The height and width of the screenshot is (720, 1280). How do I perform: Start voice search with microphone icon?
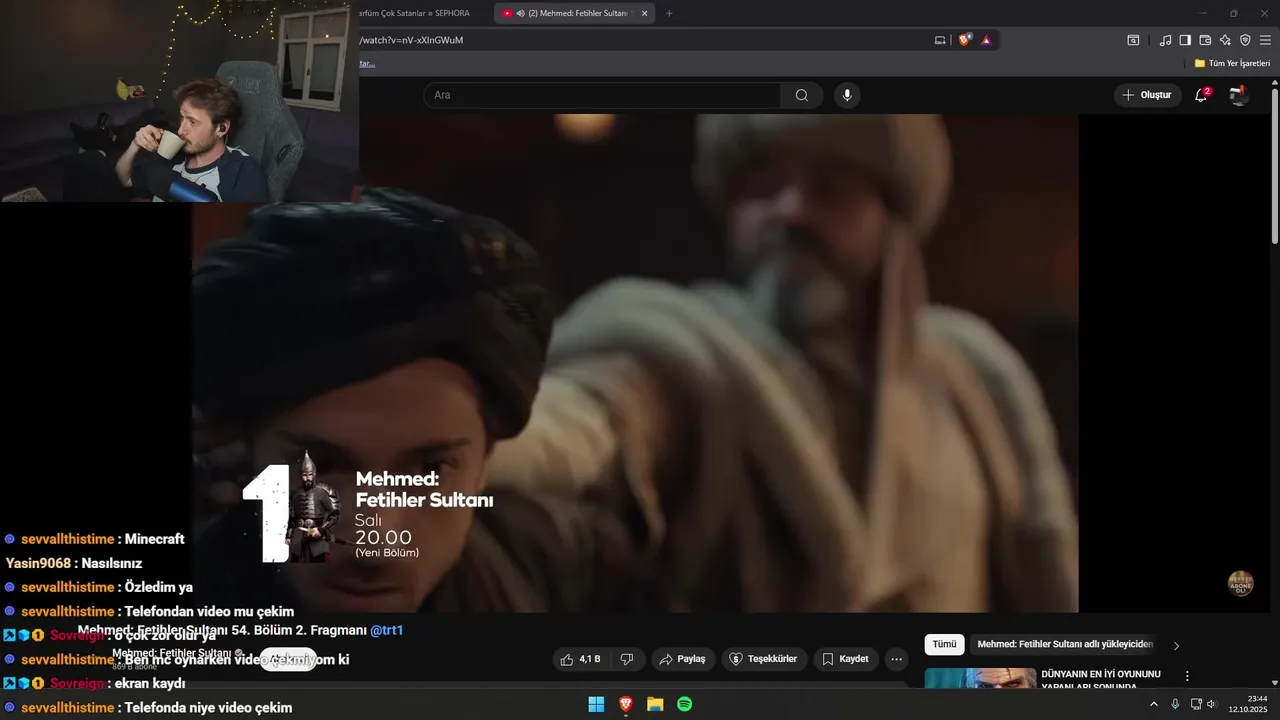pyautogui.click(x=847, y=95)
